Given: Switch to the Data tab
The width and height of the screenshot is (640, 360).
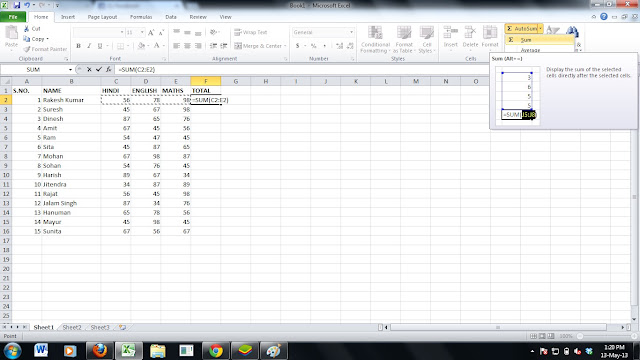Looking at the screenshot, I should click(171, 17).
